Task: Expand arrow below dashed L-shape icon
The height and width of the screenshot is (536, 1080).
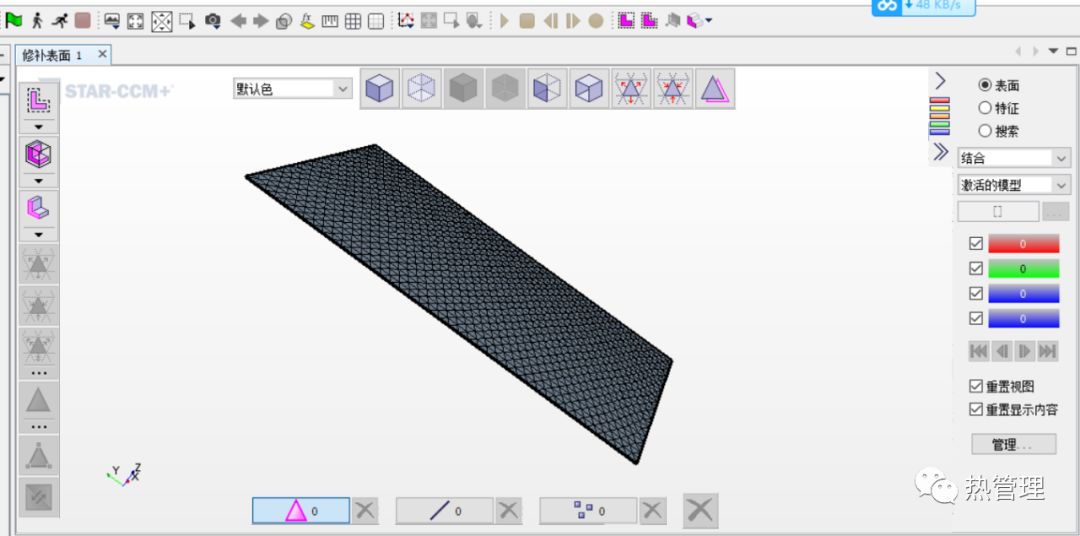Action: click(x=39, y=127)
